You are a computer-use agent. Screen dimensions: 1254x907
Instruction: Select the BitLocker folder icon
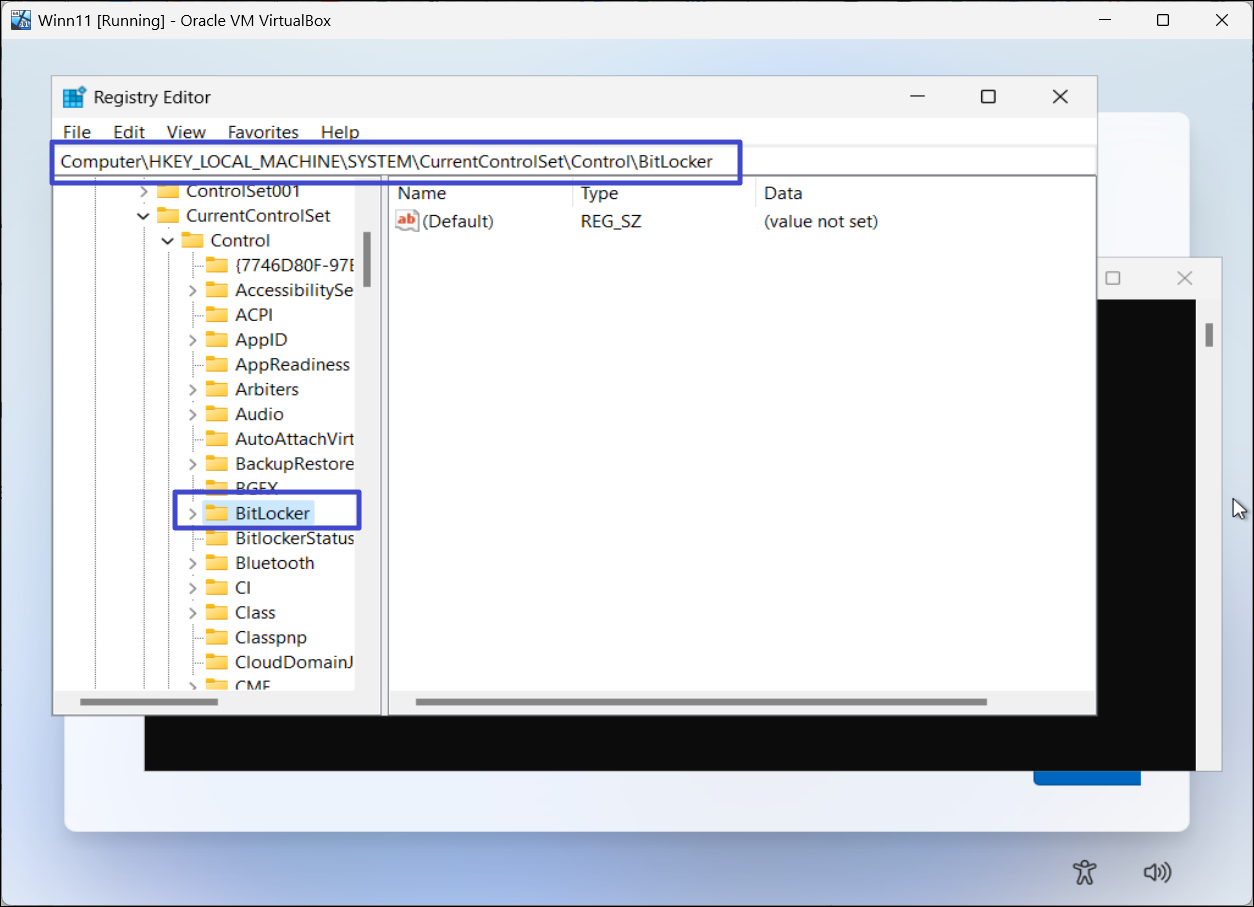click(217, 513)
